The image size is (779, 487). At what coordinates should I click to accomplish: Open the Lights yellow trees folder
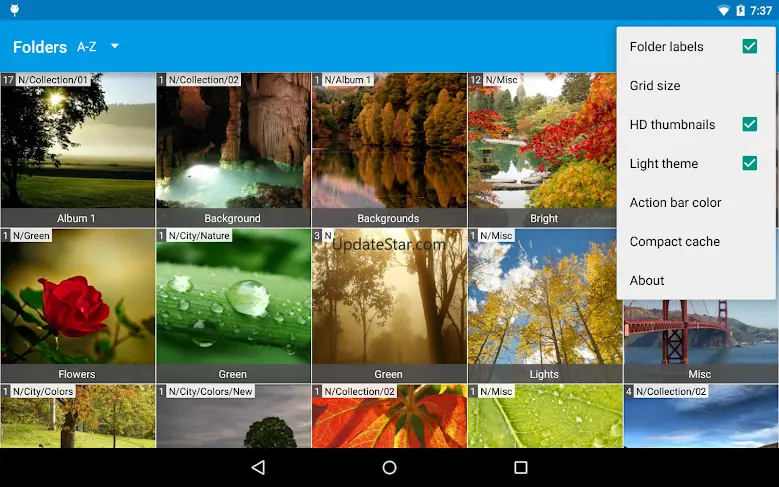545,306
